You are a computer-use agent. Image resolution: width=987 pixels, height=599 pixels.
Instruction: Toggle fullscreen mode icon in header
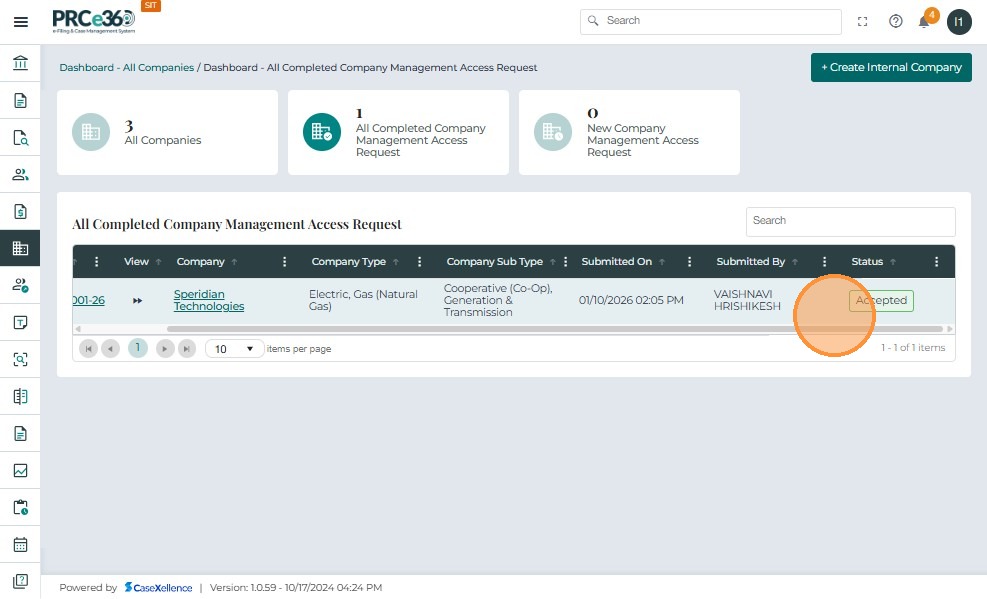pos(863,22)
